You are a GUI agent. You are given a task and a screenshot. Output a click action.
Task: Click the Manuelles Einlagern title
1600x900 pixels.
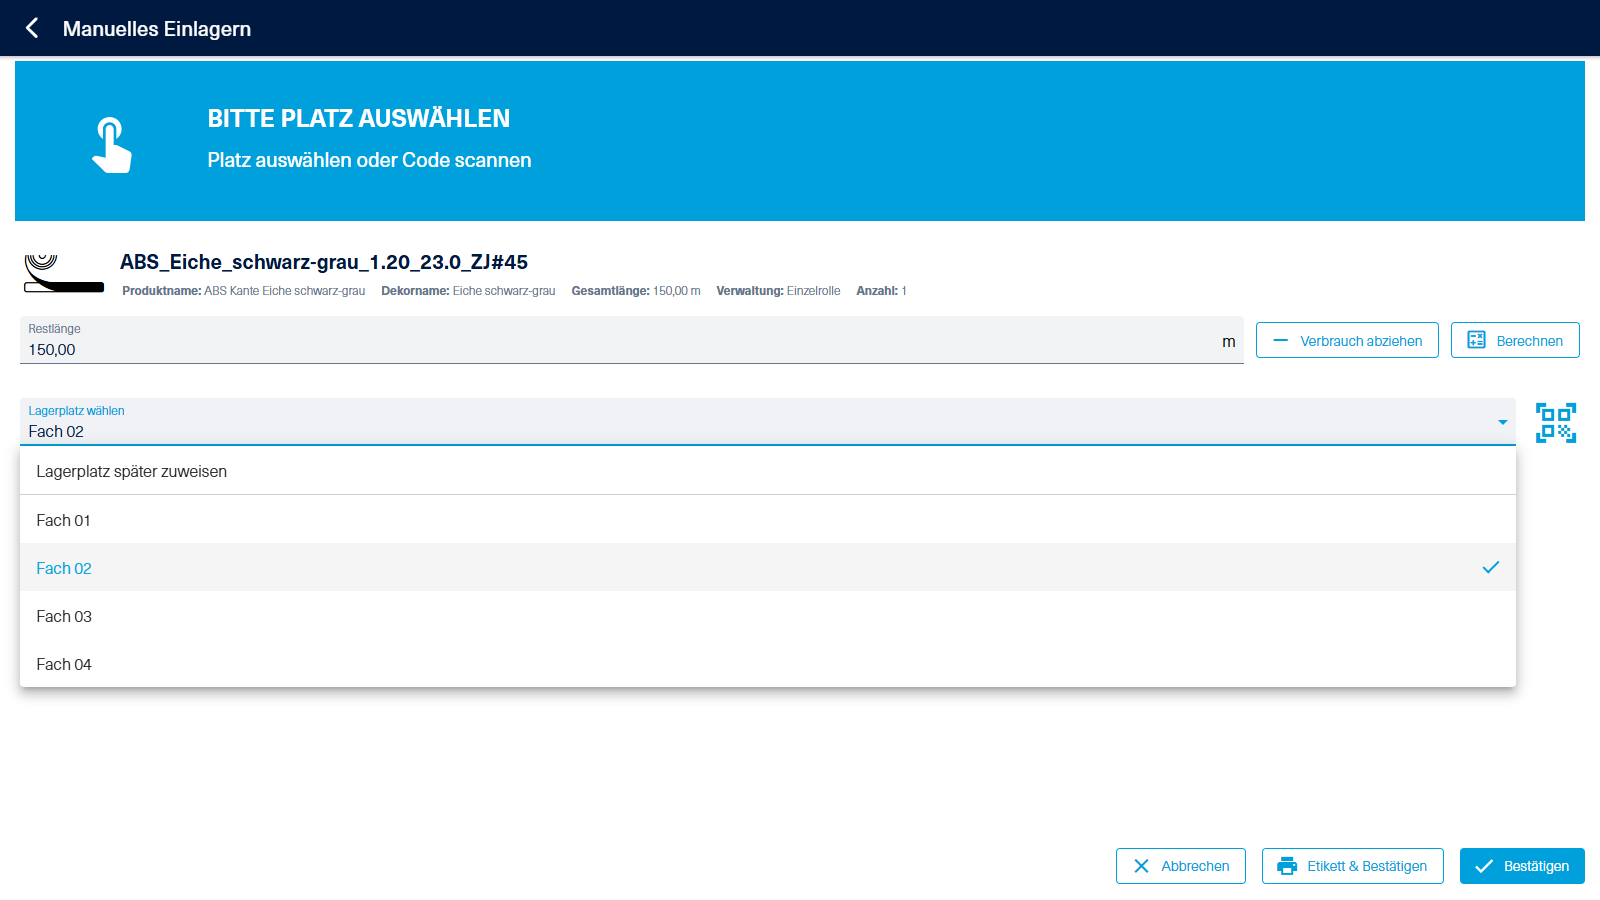157,29
